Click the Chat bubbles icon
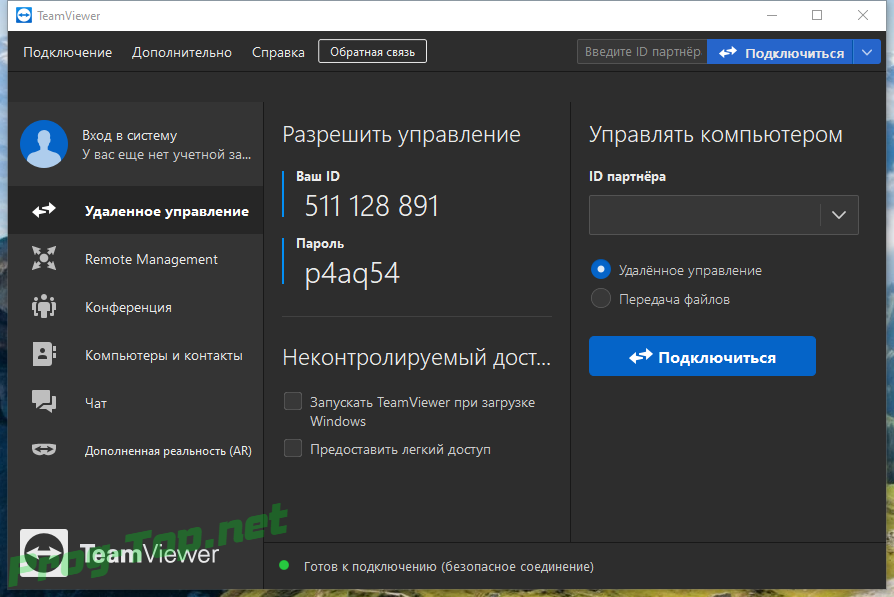Image resolution: width=894 pixels, height=597 pixels. tap(44, 401)
